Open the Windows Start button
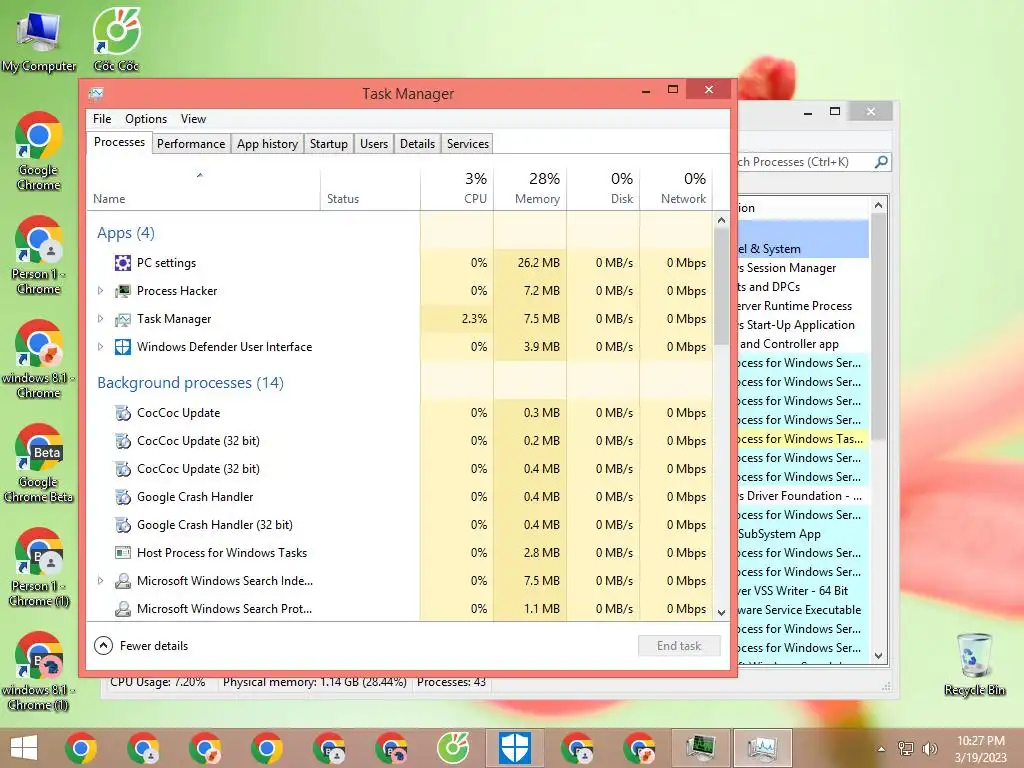The height and width of the screenshot is (768, 1024). (x=24, y=748)
